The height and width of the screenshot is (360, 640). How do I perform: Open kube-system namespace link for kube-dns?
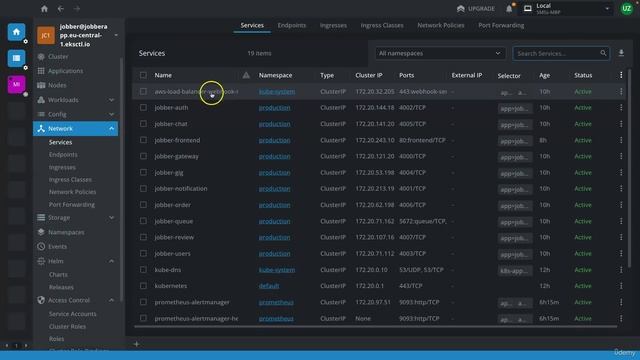pyautogui.click(x=277, y=270)
